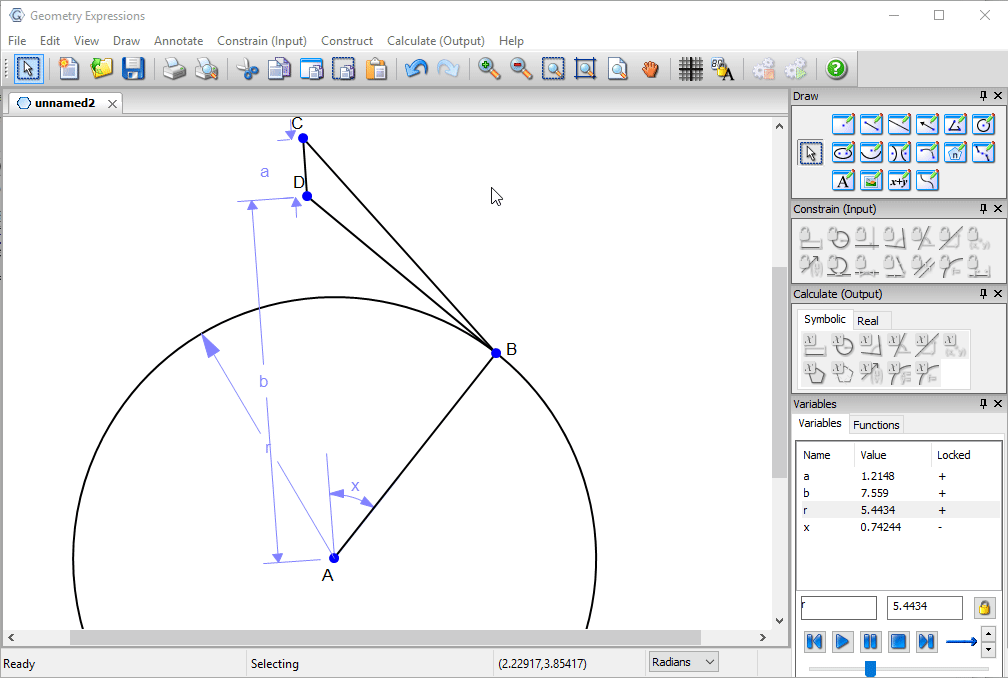1008x678 pixels.
Task: Open the Draw menu
Action: (126, 40)
